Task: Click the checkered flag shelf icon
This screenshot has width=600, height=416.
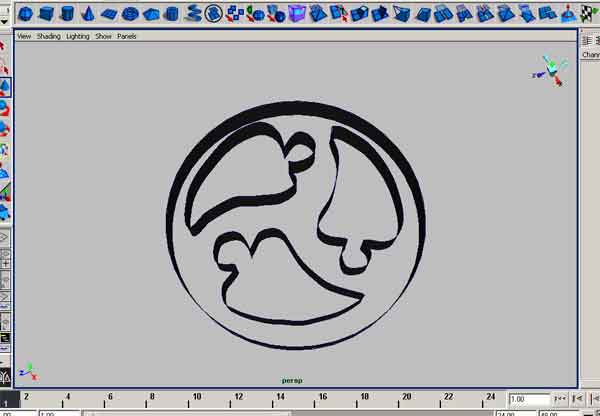Action: (x=589, y=13)
